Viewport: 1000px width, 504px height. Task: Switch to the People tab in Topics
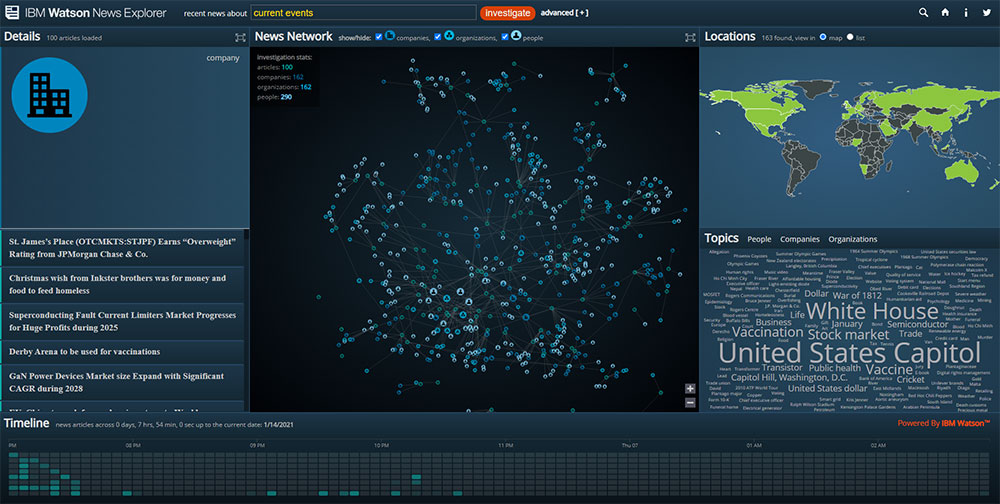click(x=759, y=239)
